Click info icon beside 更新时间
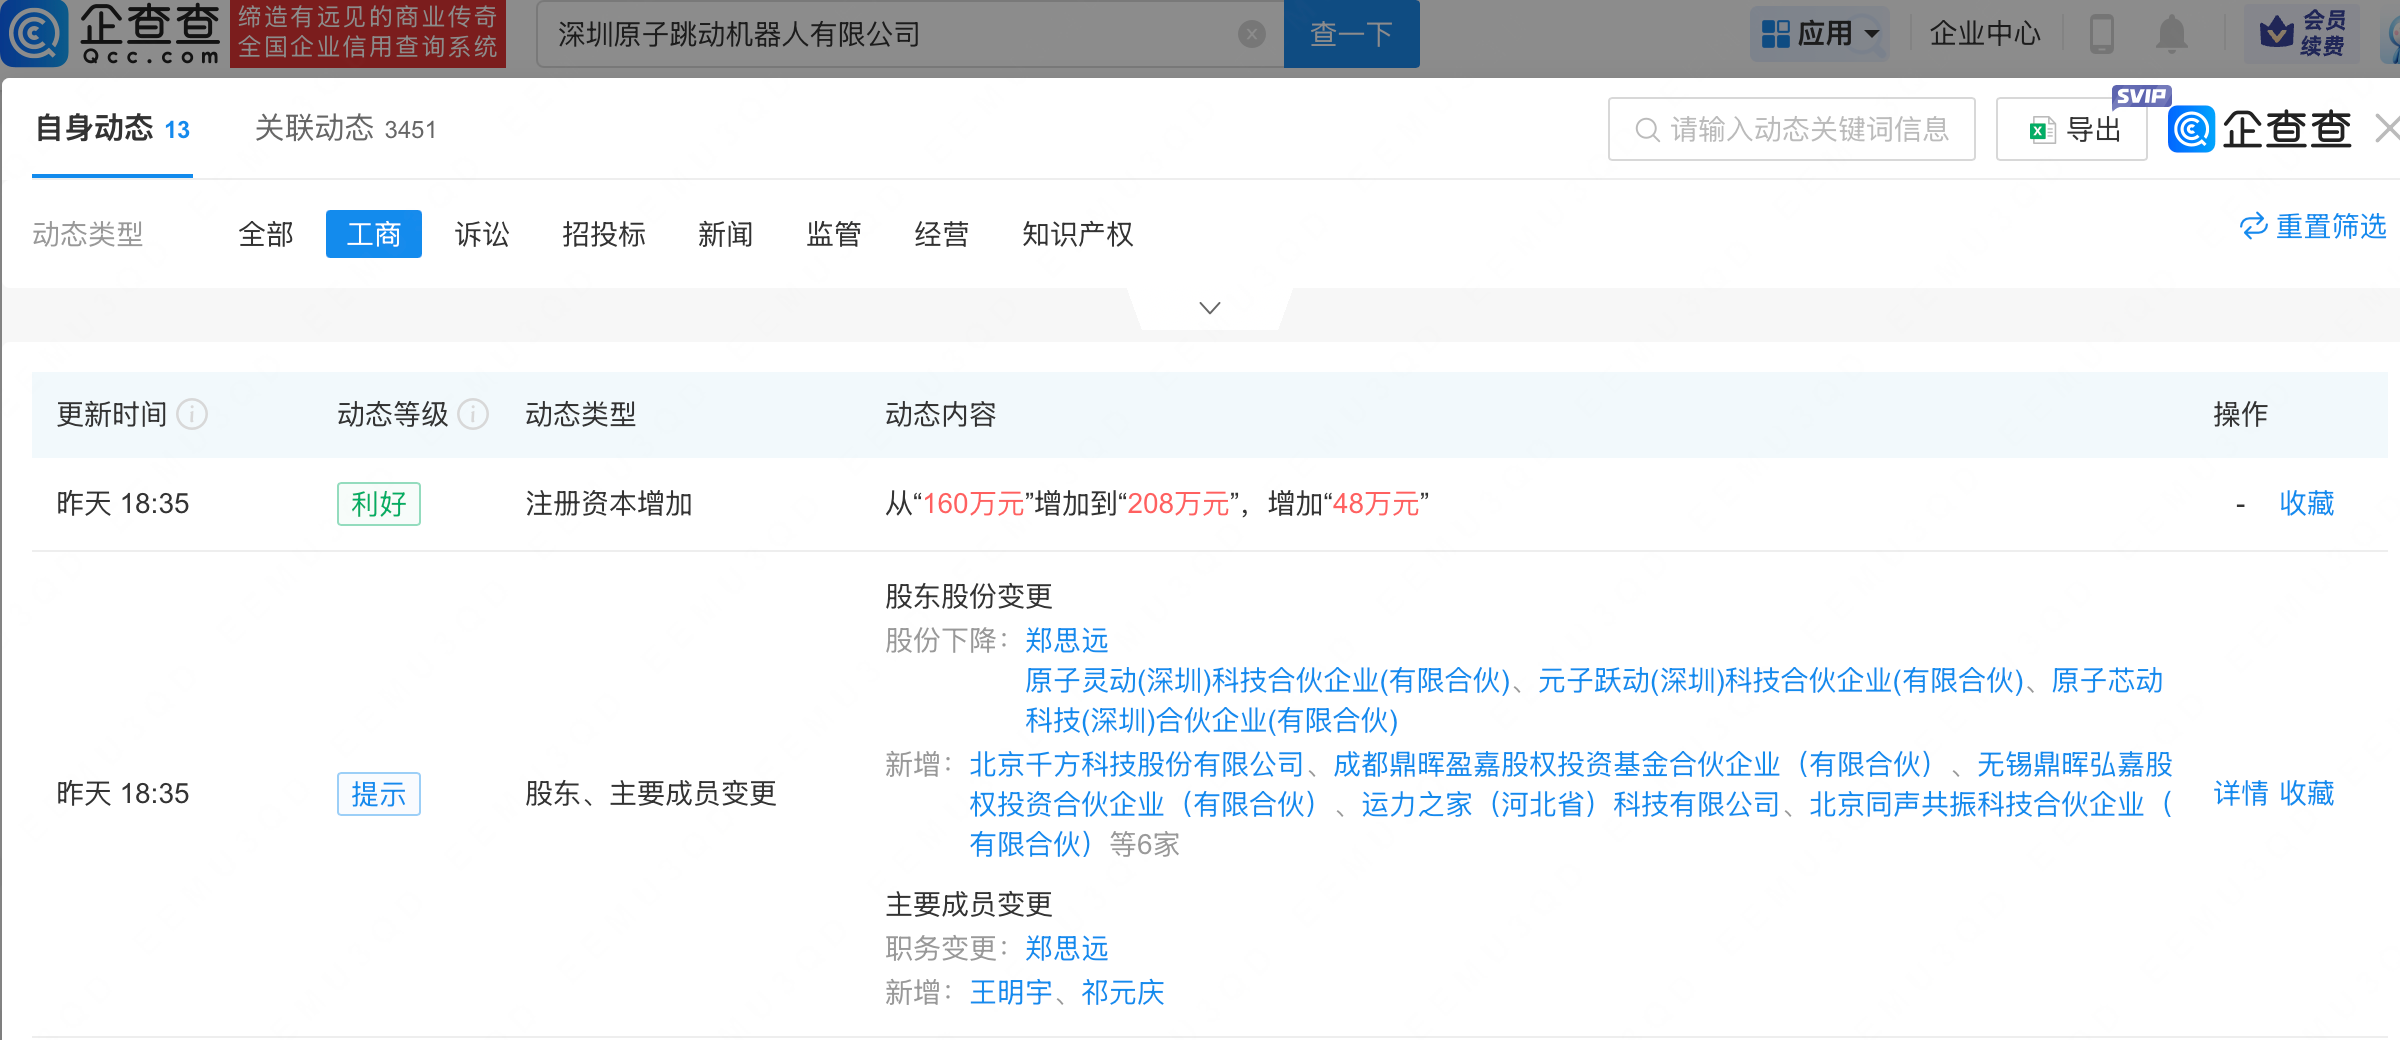The width and height of the screenshot is (2400, 1040). [192, 414]
